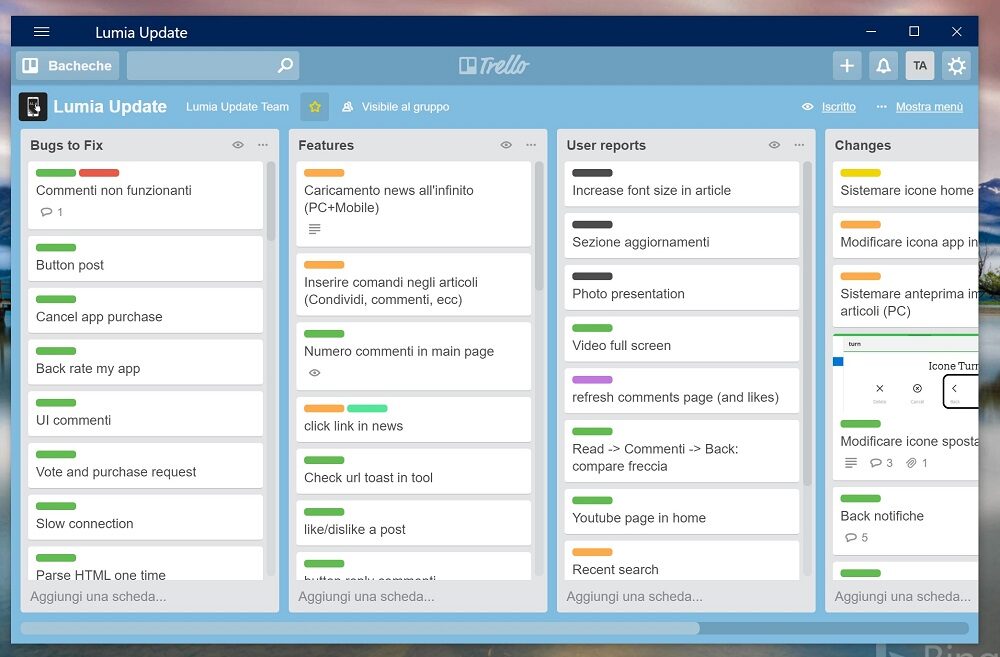Open Slow connection card

click(145, 517)
